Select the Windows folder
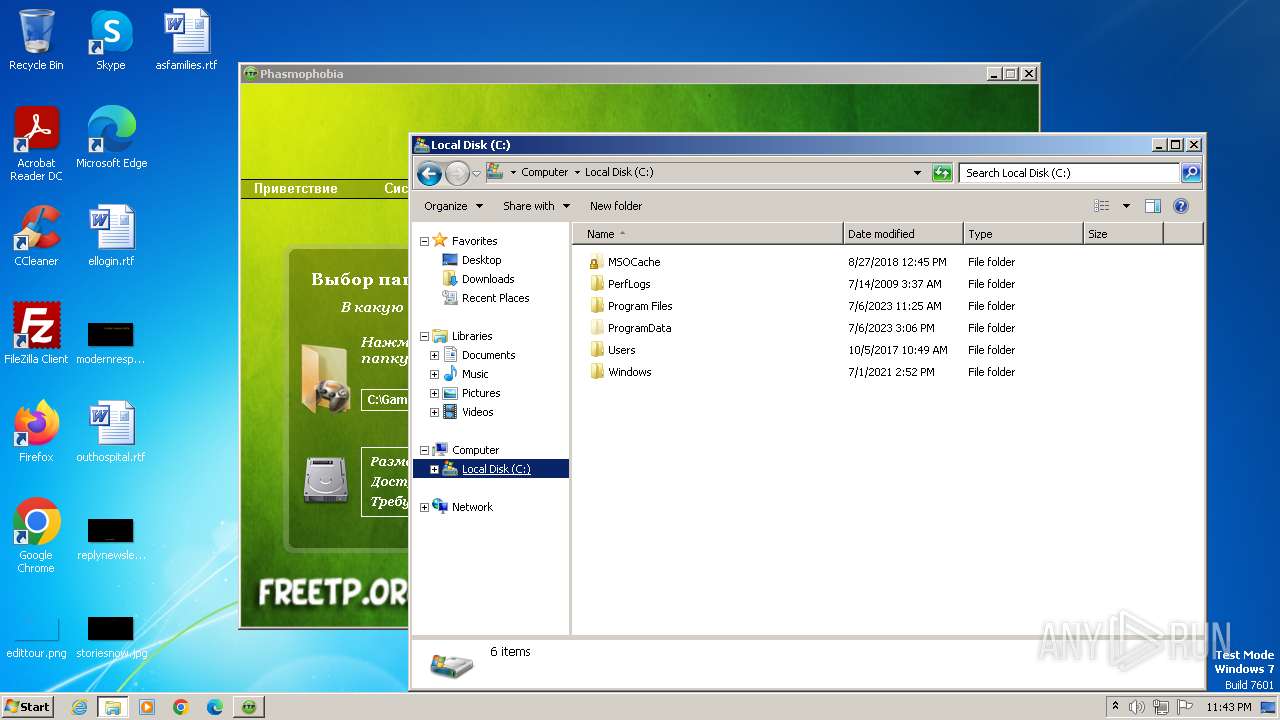Image resolution: width=1280 pixels, height=720 pixels. click(x=629, y=372)
